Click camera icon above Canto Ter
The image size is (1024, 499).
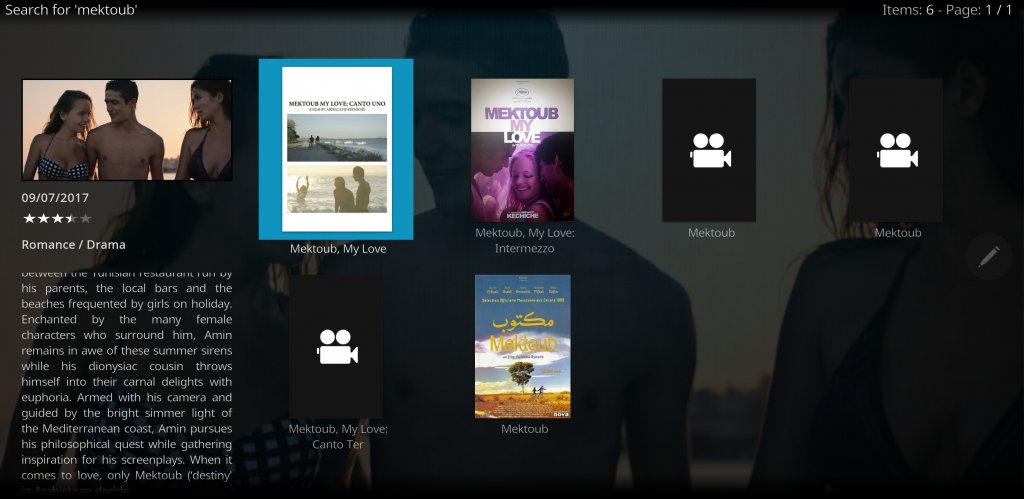point(337,346)
